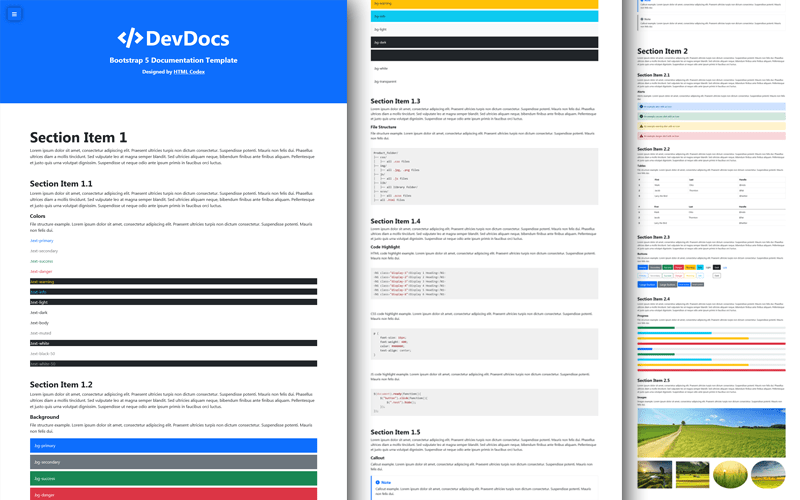Select the cyan .bg-info color bar
Image resolution: width=800 pixels, height=500 pixels.
[x=484, y=16]
